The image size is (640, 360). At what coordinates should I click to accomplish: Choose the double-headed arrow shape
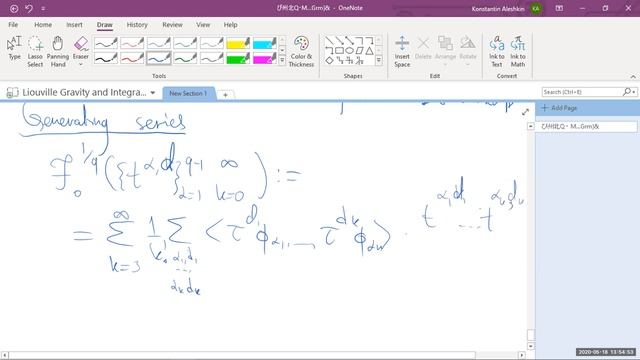(x=349, y=40)
